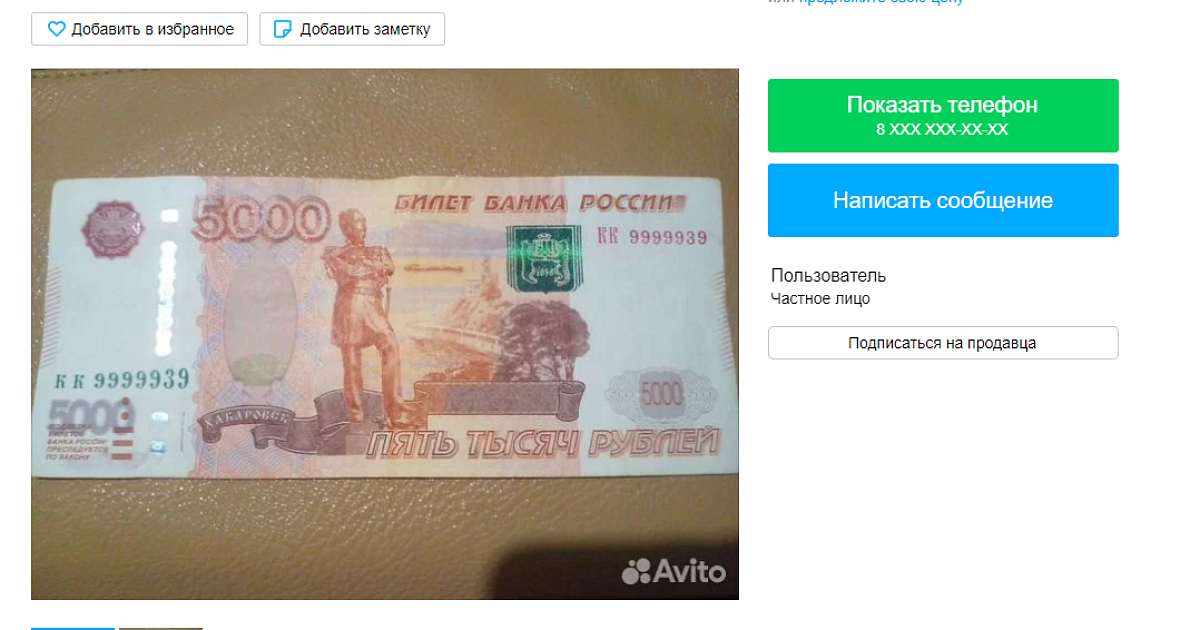Screen dimensions: 1200x630
Task: Reveal seller number via Показать телефон
Action: pos(943,115)
